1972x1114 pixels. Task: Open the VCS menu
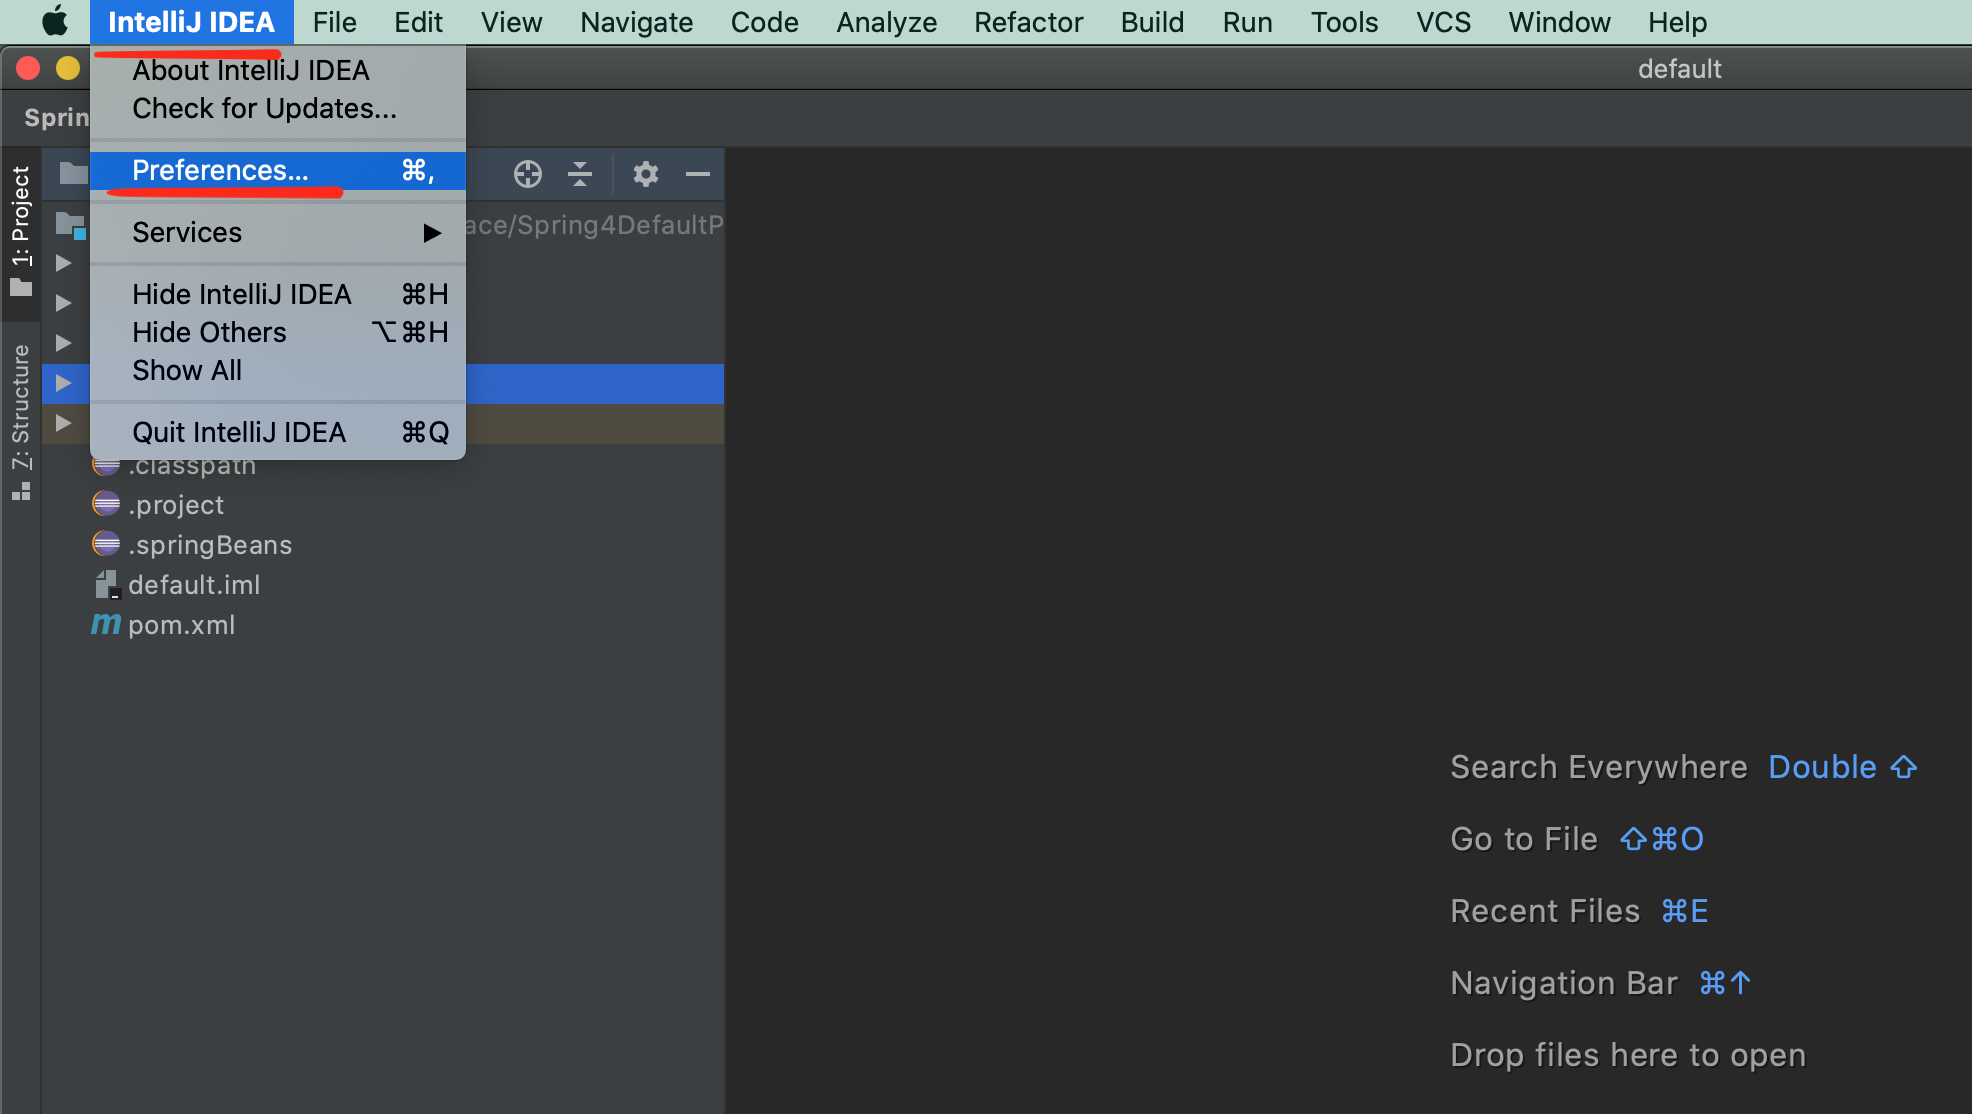pyautogui.click(x=1442, y=22)
